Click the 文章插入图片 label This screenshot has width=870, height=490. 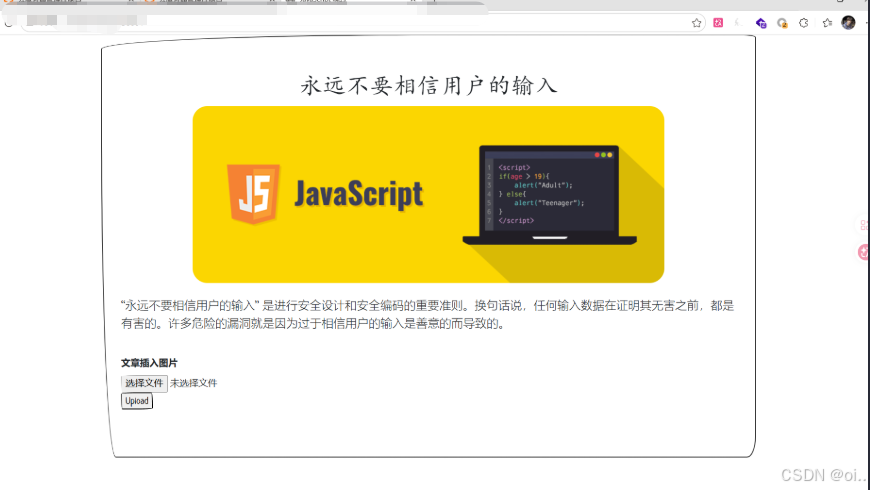click(x=149, y=363)
